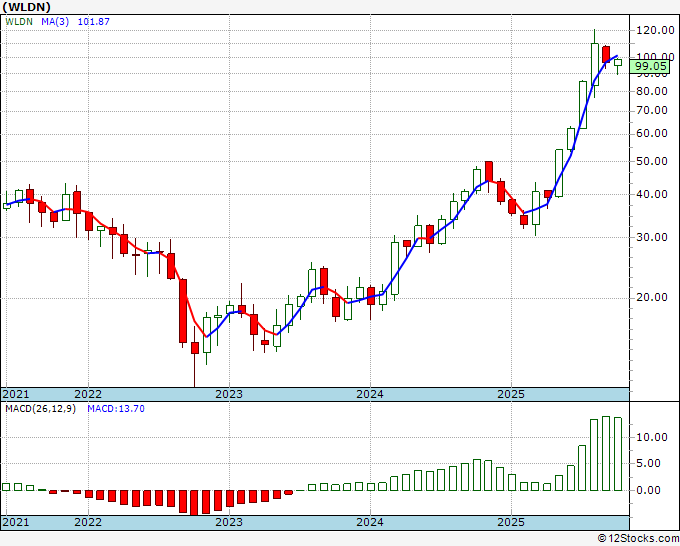Viewport: 680px width, 546px height.
Task: Click the tallest green MACD histogram bar
Action: (606, 454)
